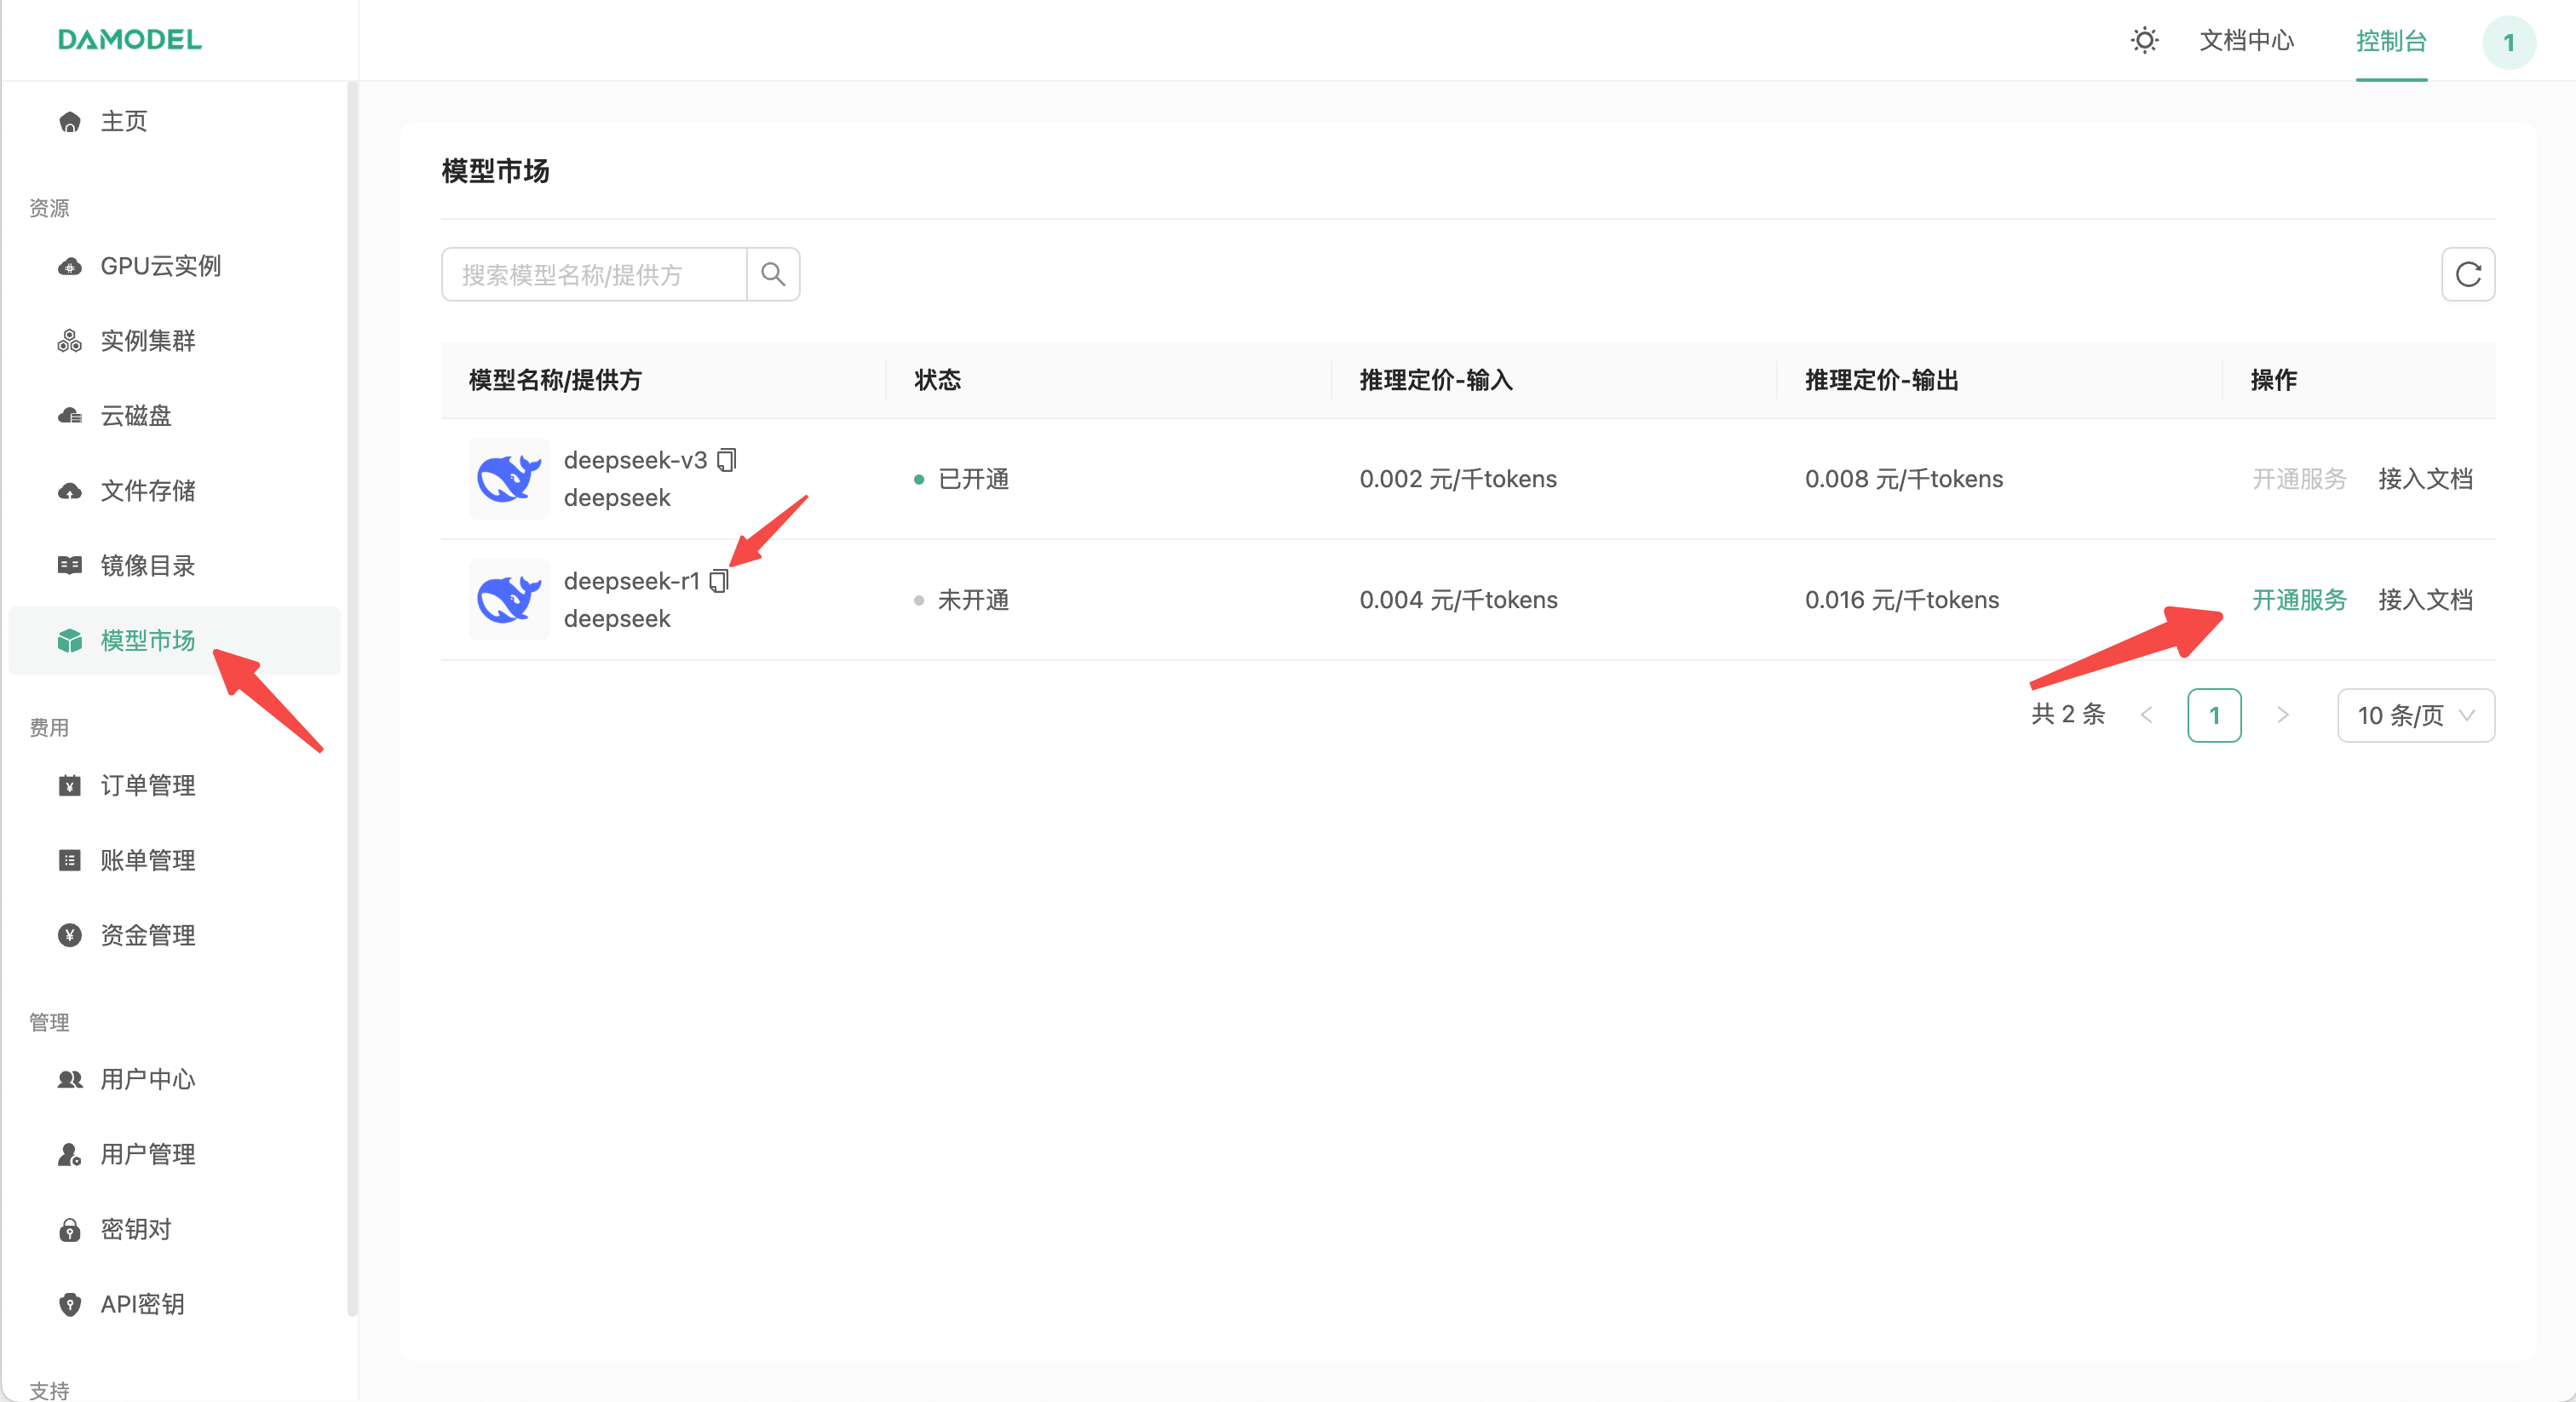Click the sidebar scrollbar

tap(351, 700)
